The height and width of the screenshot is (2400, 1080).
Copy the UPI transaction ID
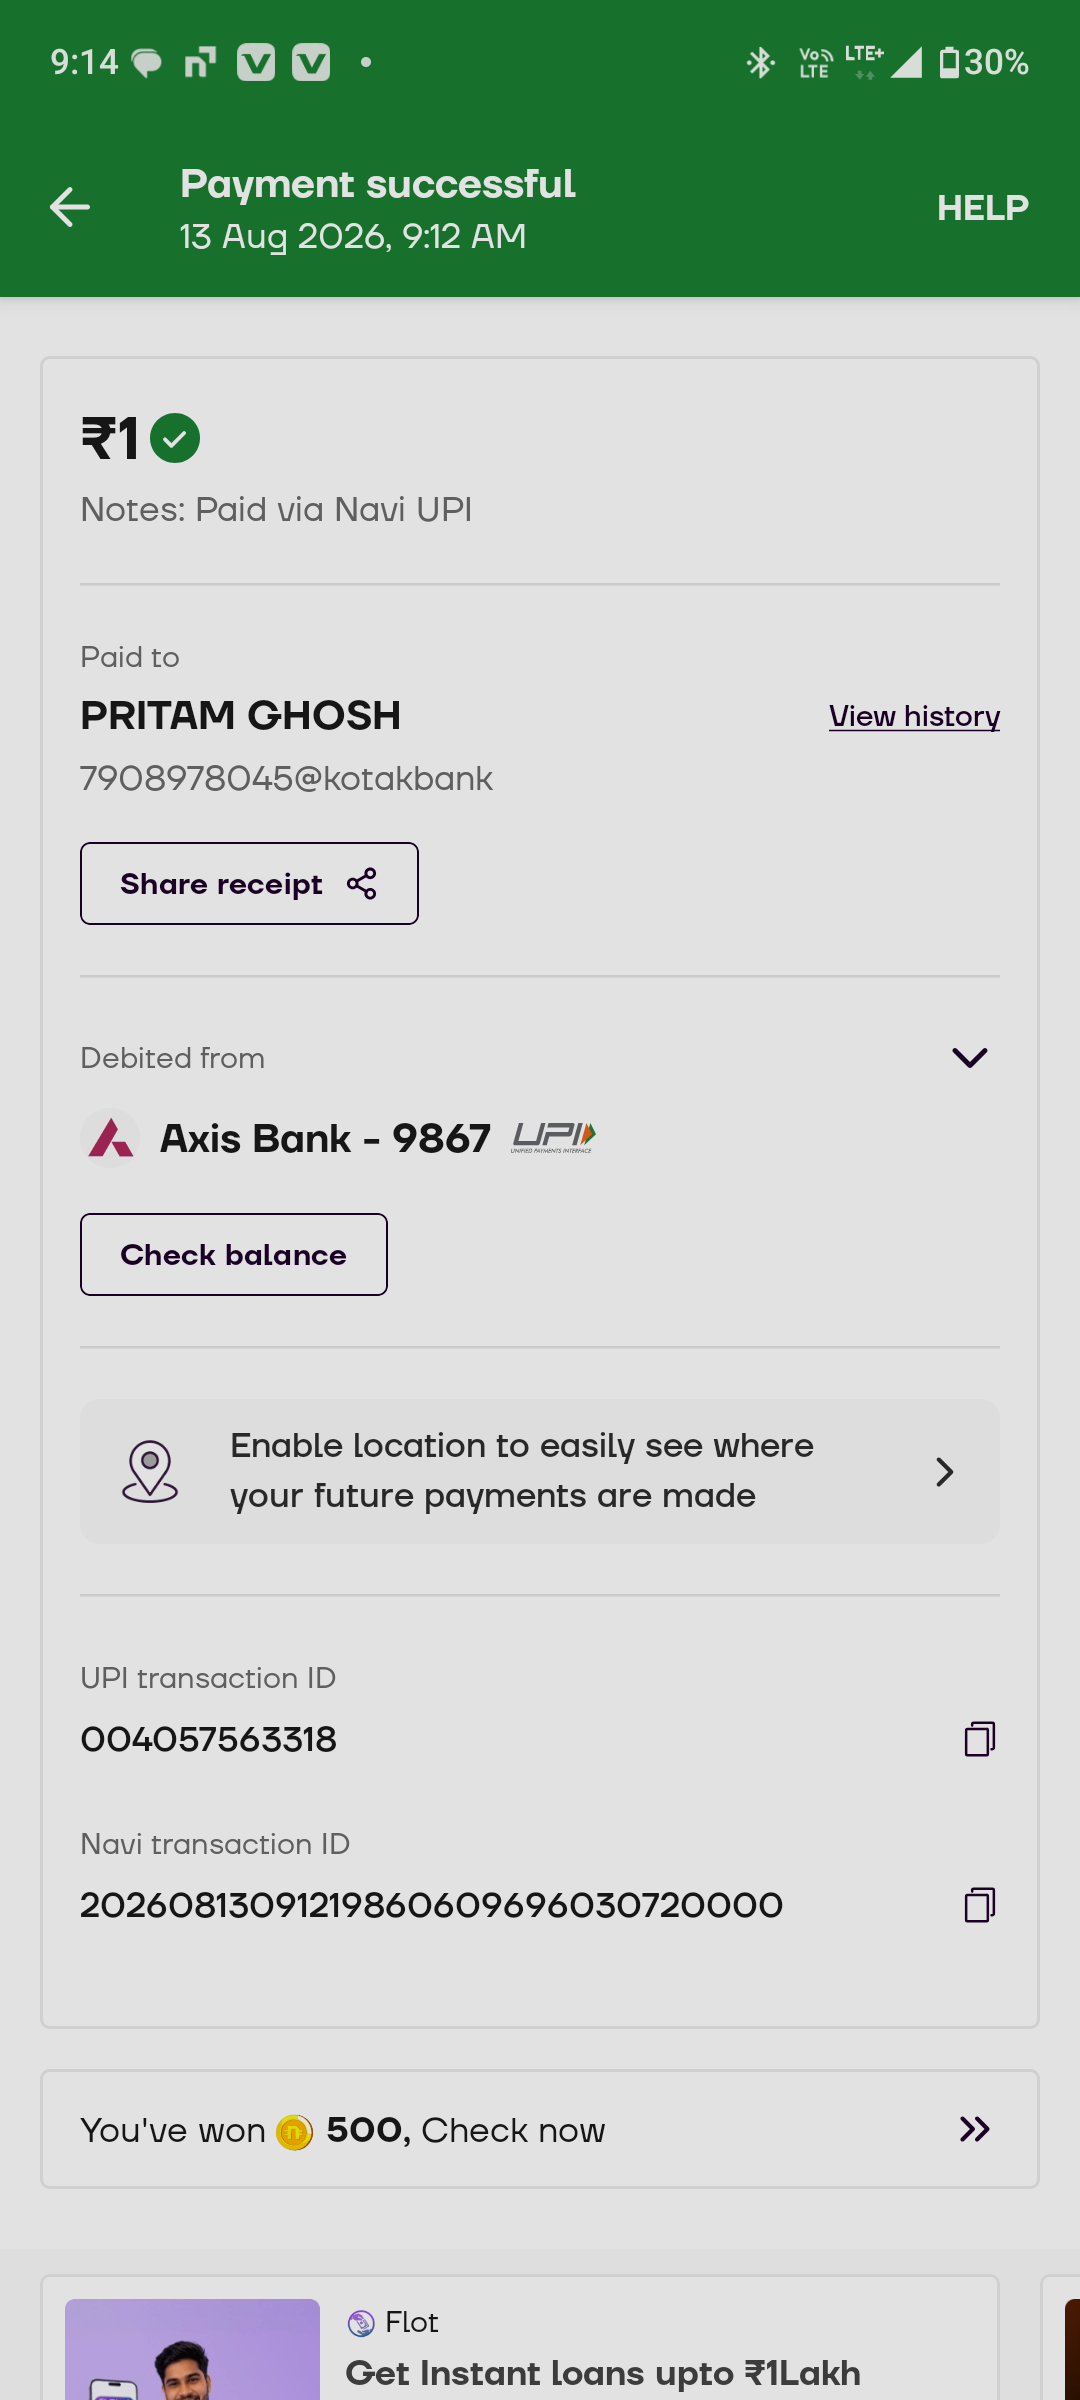[x=980, y=1739]
